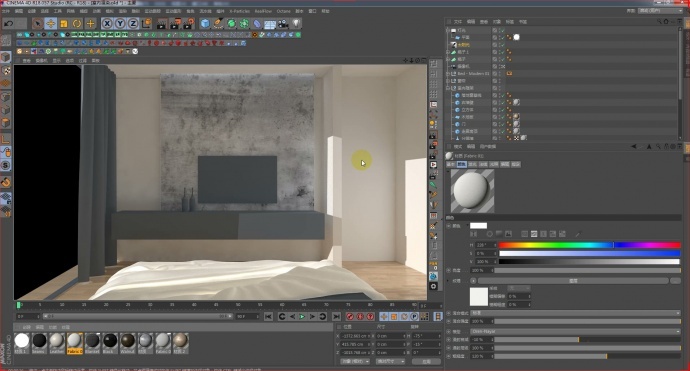
Task: Adjust the value V slider
Action: (x=589, y=261)
